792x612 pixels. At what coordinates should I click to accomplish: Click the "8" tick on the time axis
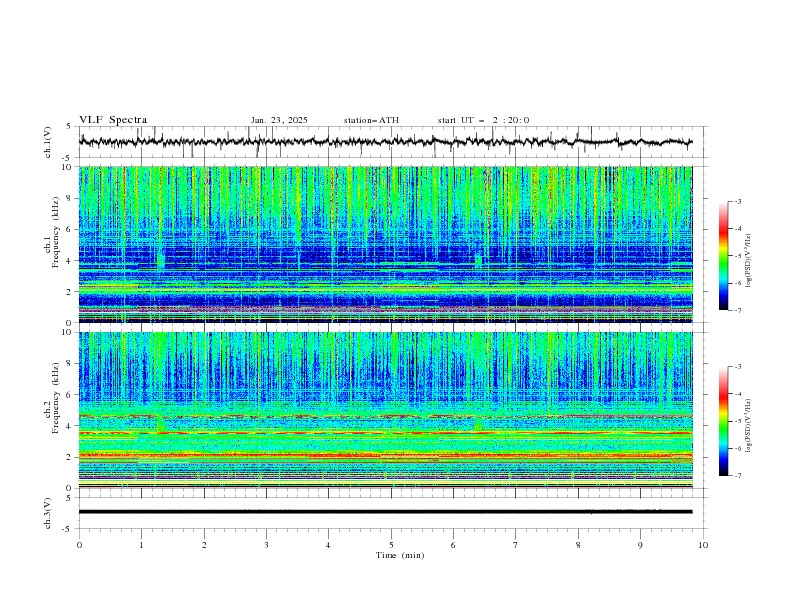click(578, 545)
